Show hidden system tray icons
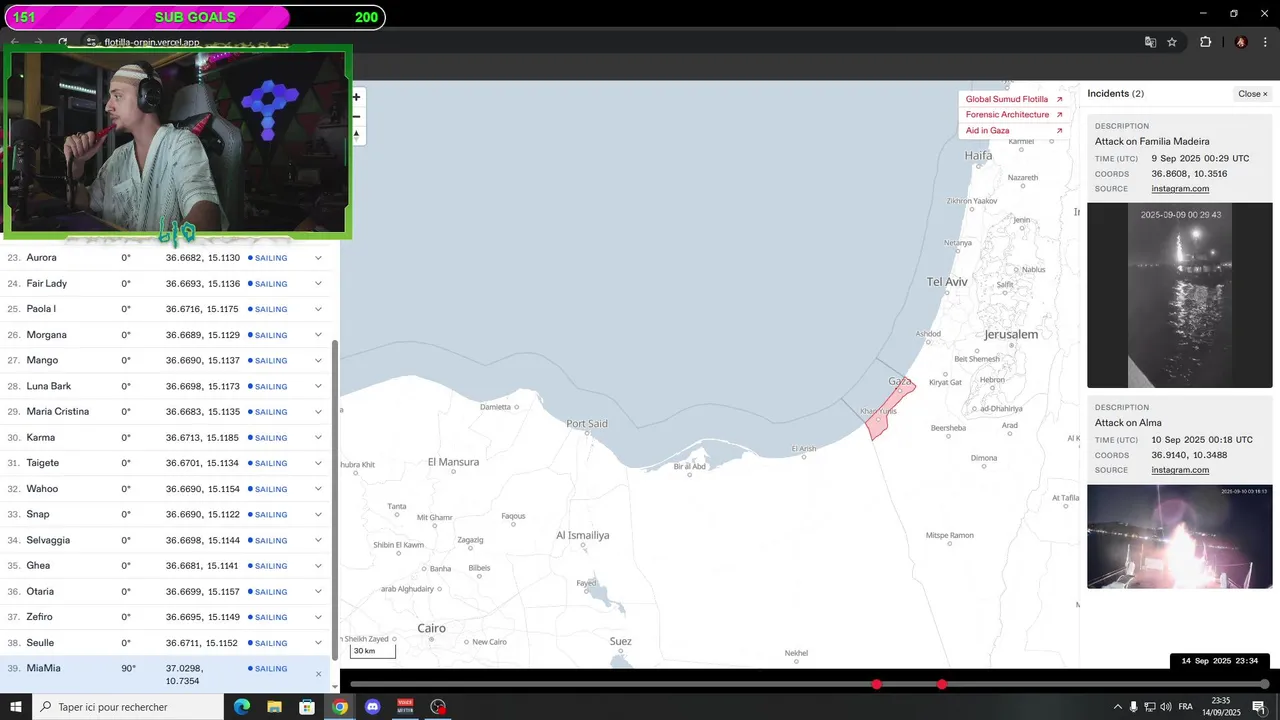The width and height of the screenshot is (1280, 720). [1117, 707]
